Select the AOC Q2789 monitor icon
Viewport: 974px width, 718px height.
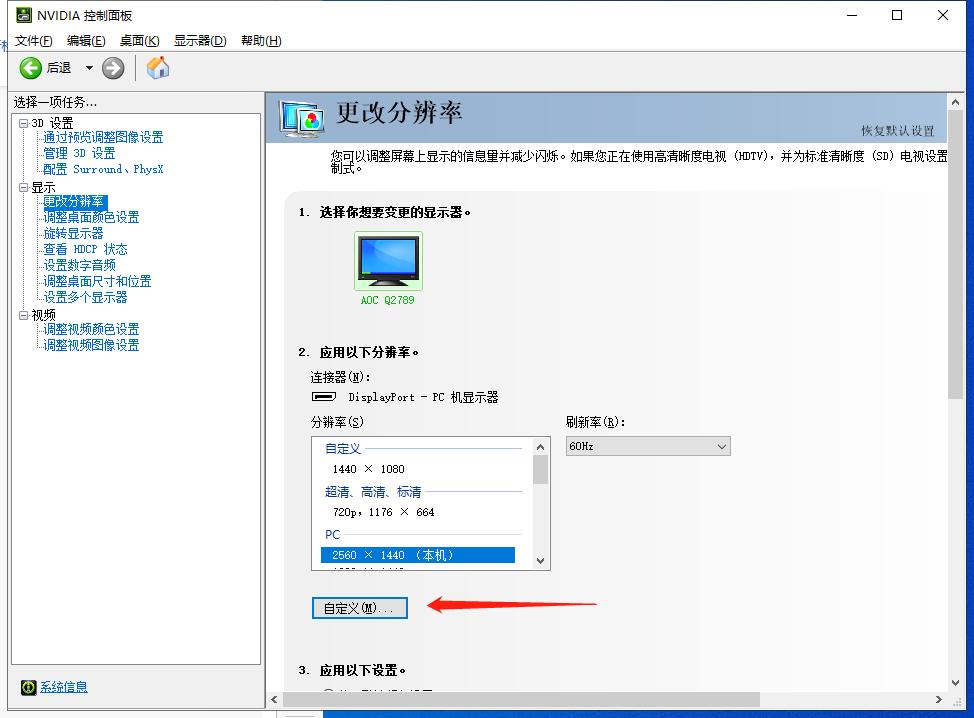(x=388, y=260)
